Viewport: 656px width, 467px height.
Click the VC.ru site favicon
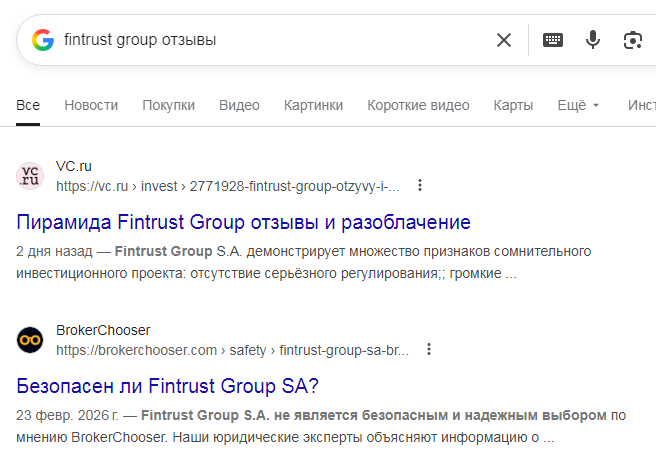point(30,176)
